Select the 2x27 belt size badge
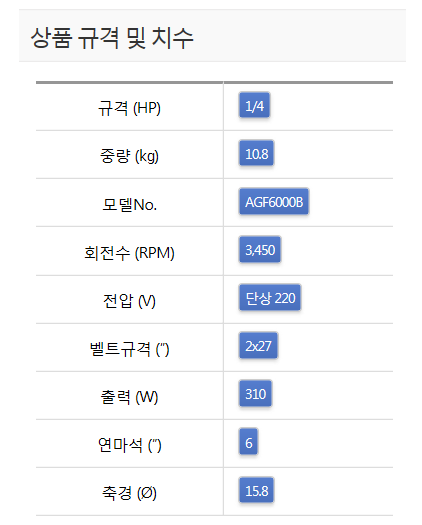The image size is (422, 525). point(258,346)
